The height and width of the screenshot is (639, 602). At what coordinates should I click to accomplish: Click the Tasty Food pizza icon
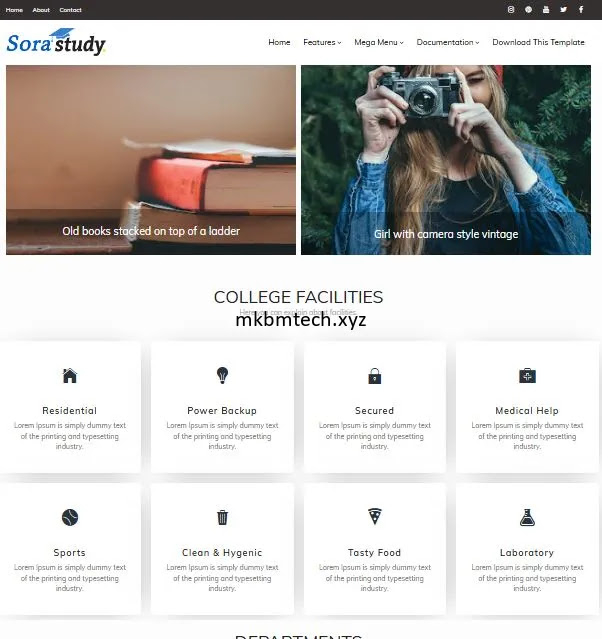(x=375, y=516)
